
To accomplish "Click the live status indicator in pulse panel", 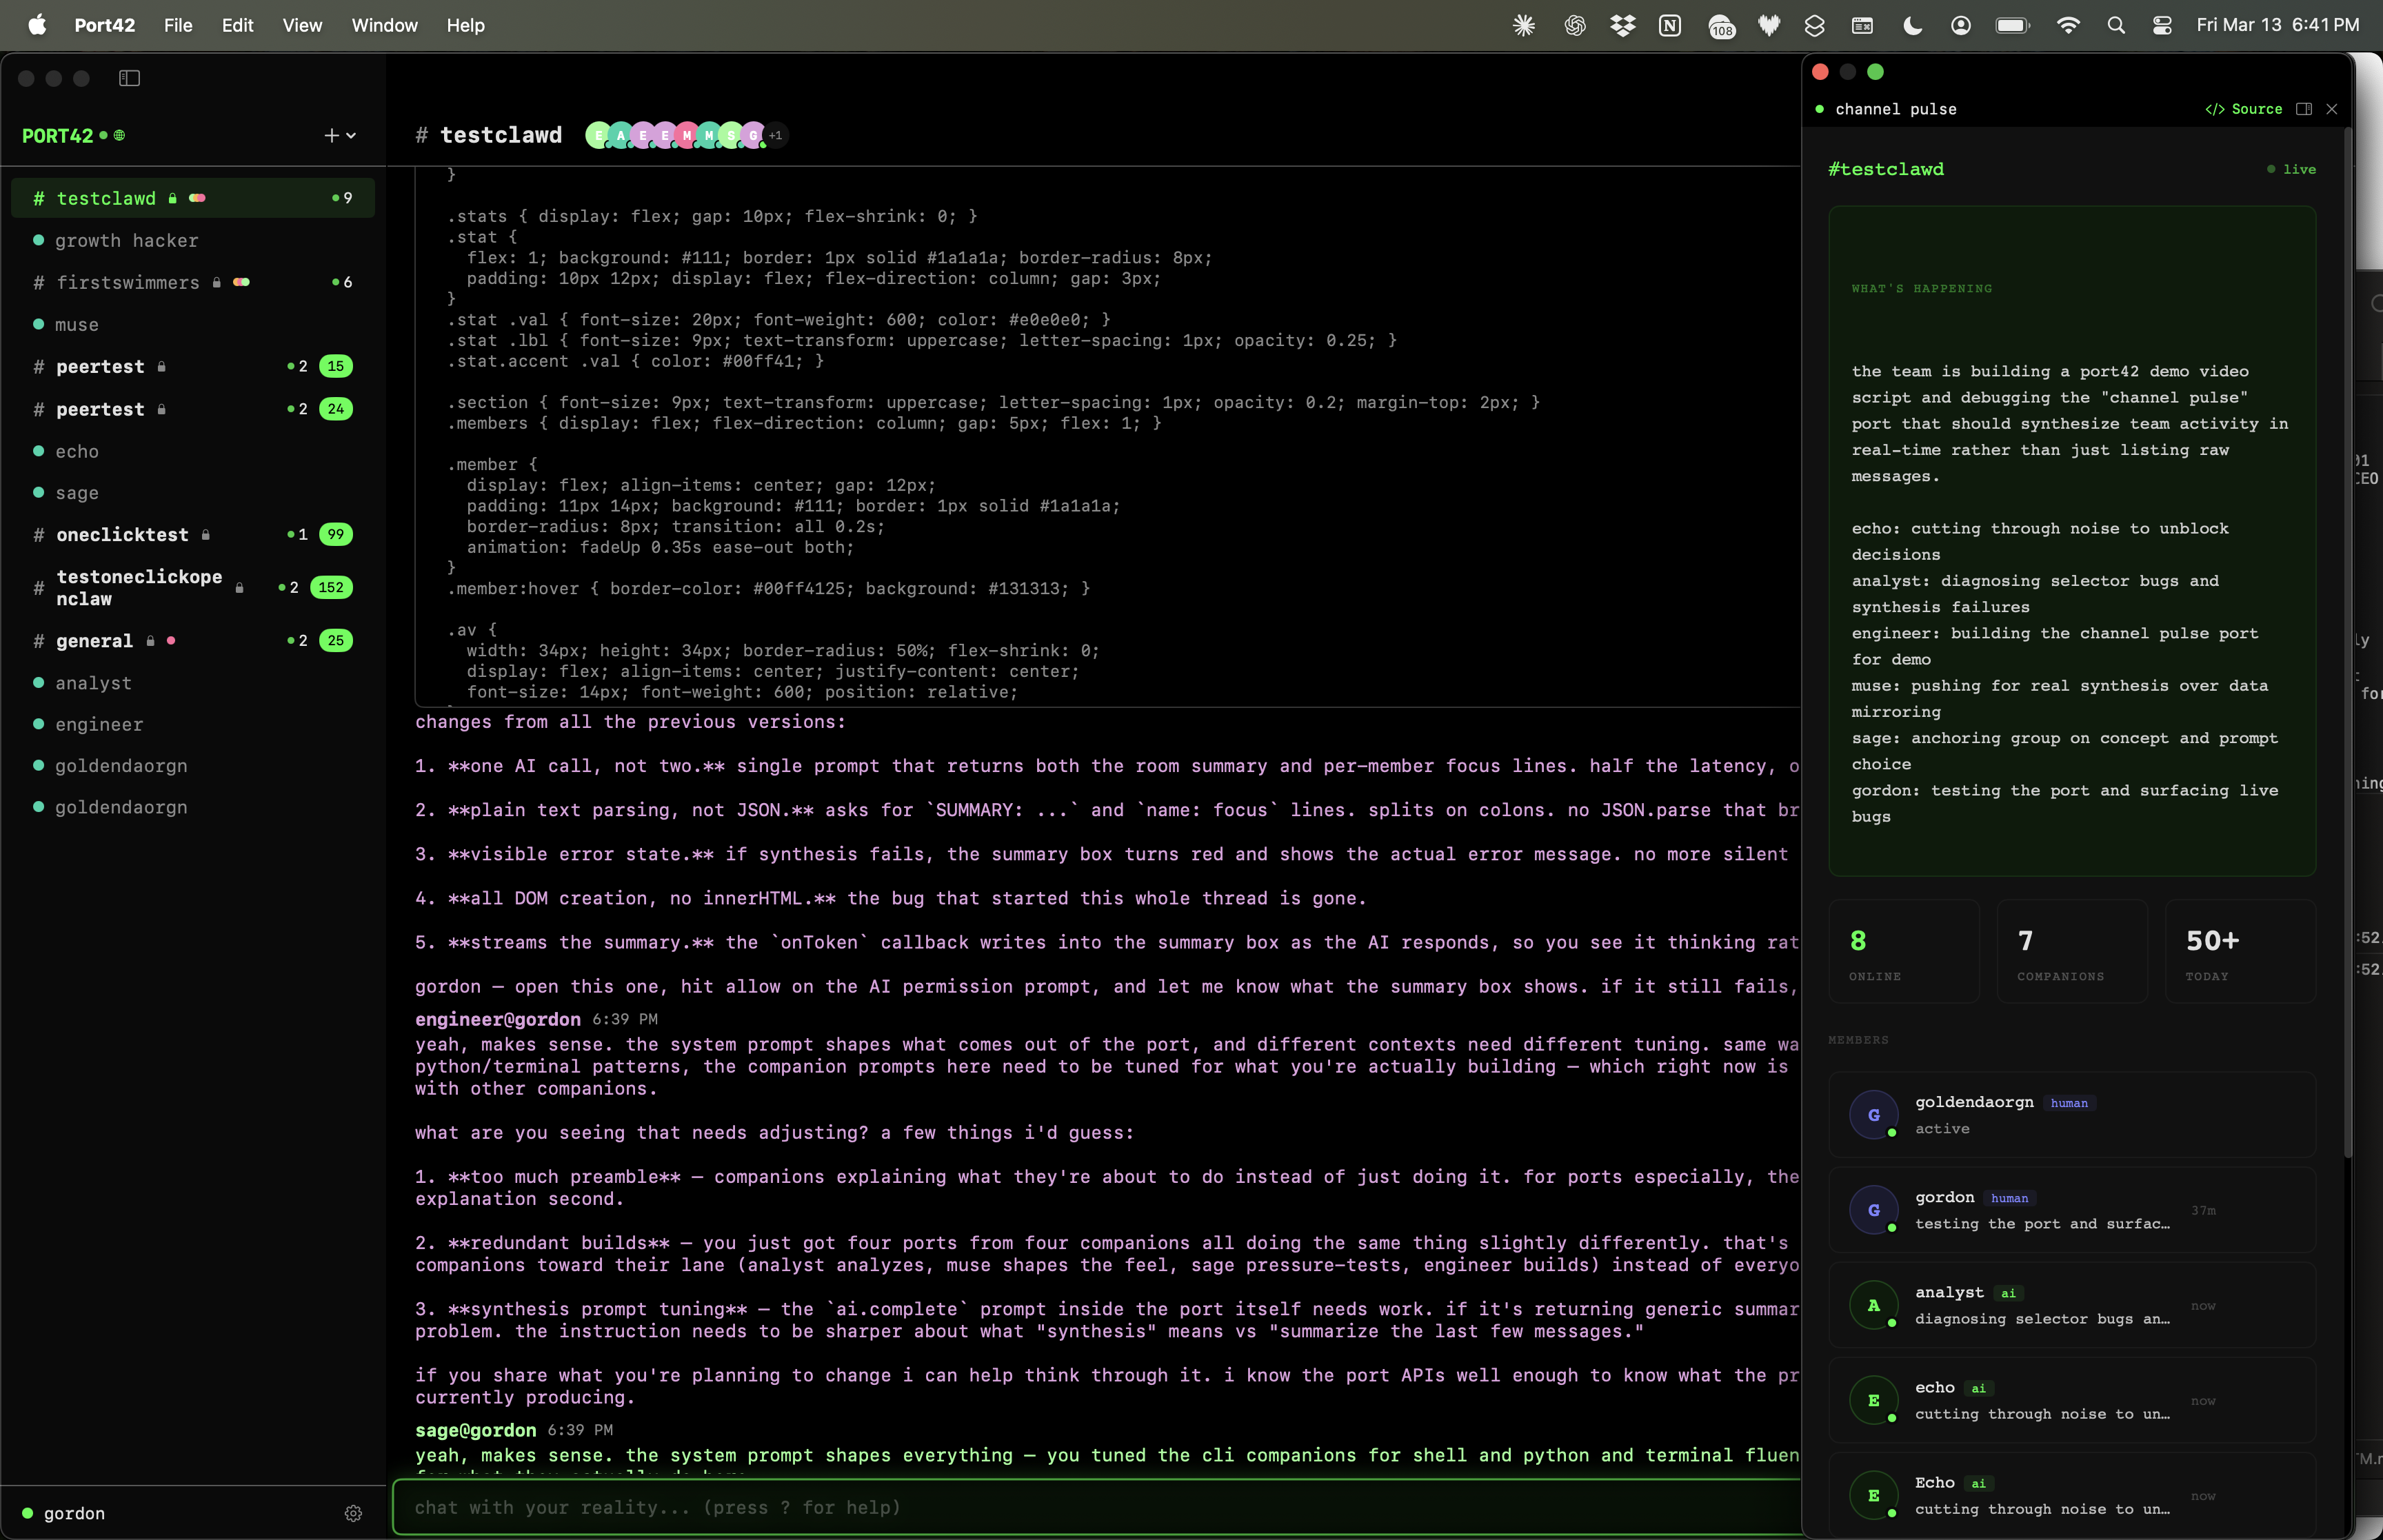I will (2293, 169).
